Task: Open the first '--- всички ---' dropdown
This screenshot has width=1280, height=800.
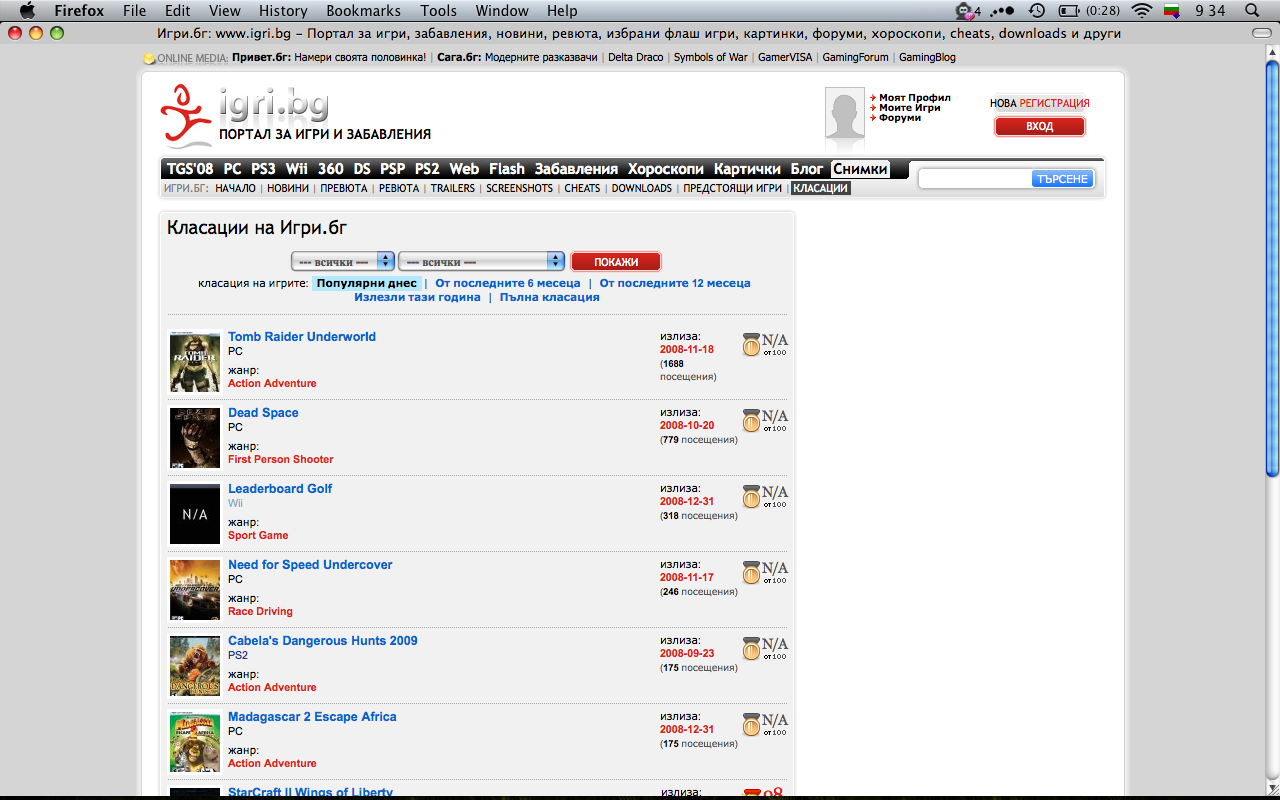Action: 343,261
